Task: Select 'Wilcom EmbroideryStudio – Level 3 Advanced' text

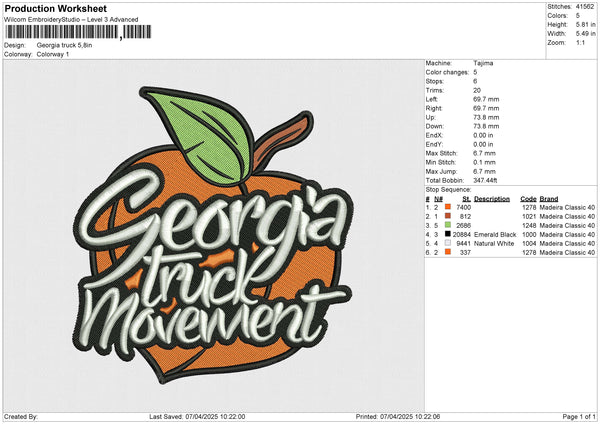Action: click(71, 20)
